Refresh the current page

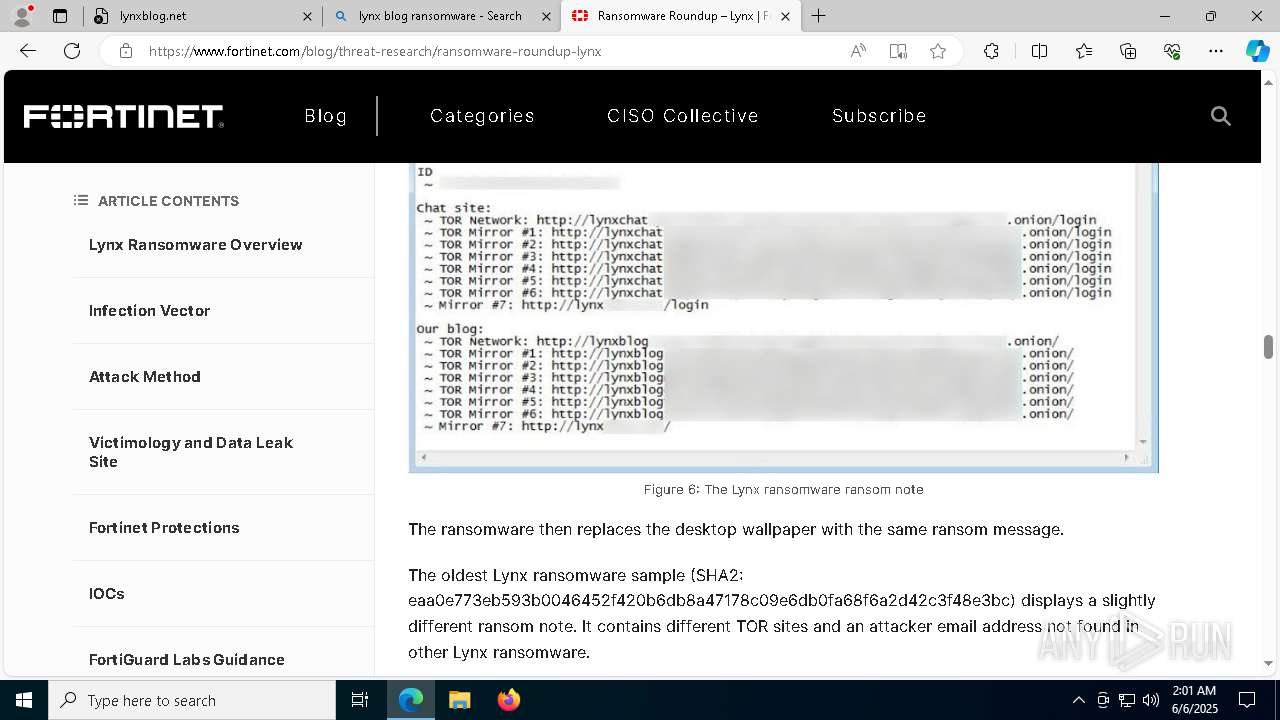pos(72,51)
